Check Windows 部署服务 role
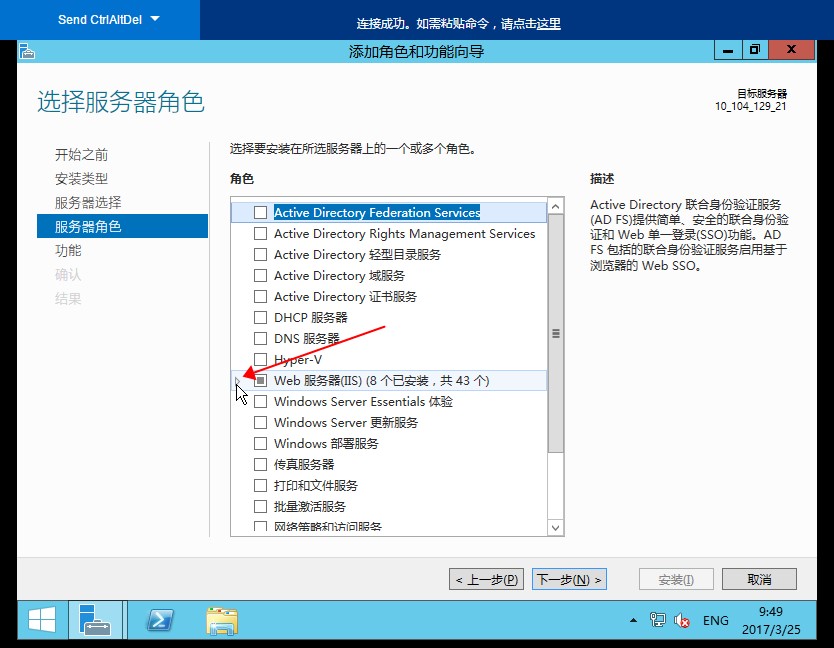The width and height of the screenshot is (834, 648). [x=260, y=444]
